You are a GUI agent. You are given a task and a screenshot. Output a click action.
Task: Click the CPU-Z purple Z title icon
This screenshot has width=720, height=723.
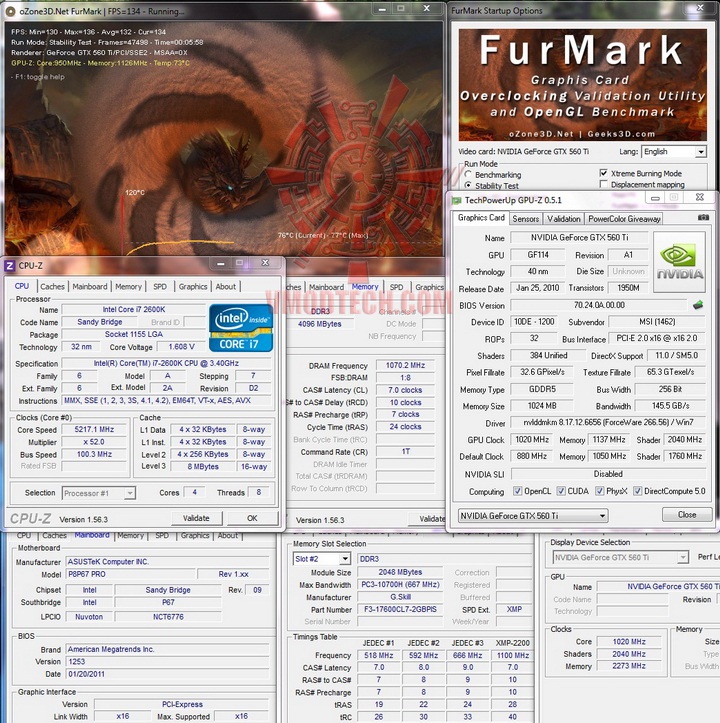[x=9, y=266]
